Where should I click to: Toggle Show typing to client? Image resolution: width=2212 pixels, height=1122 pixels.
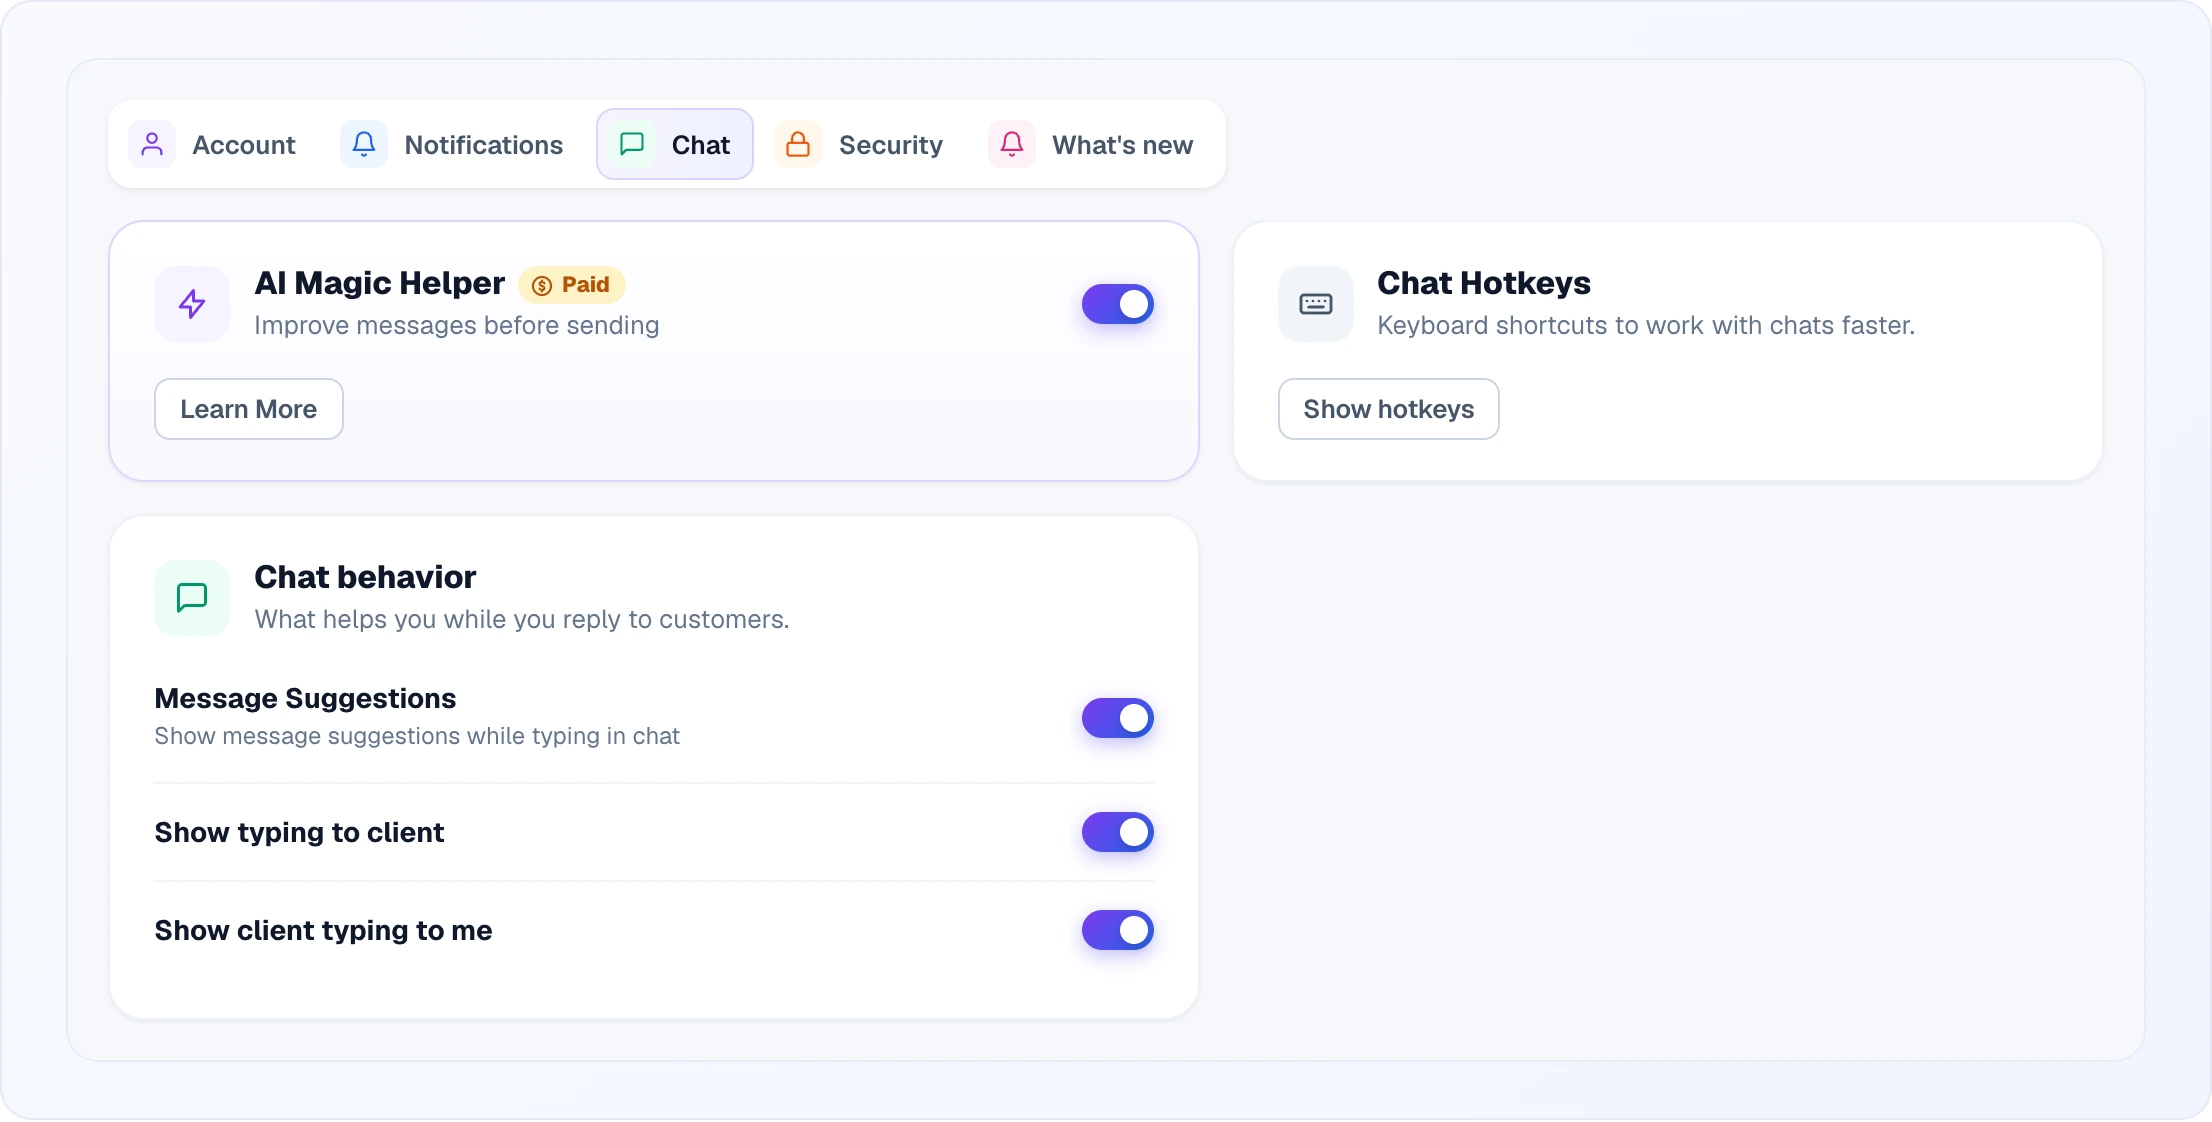tap(1118, 832)
